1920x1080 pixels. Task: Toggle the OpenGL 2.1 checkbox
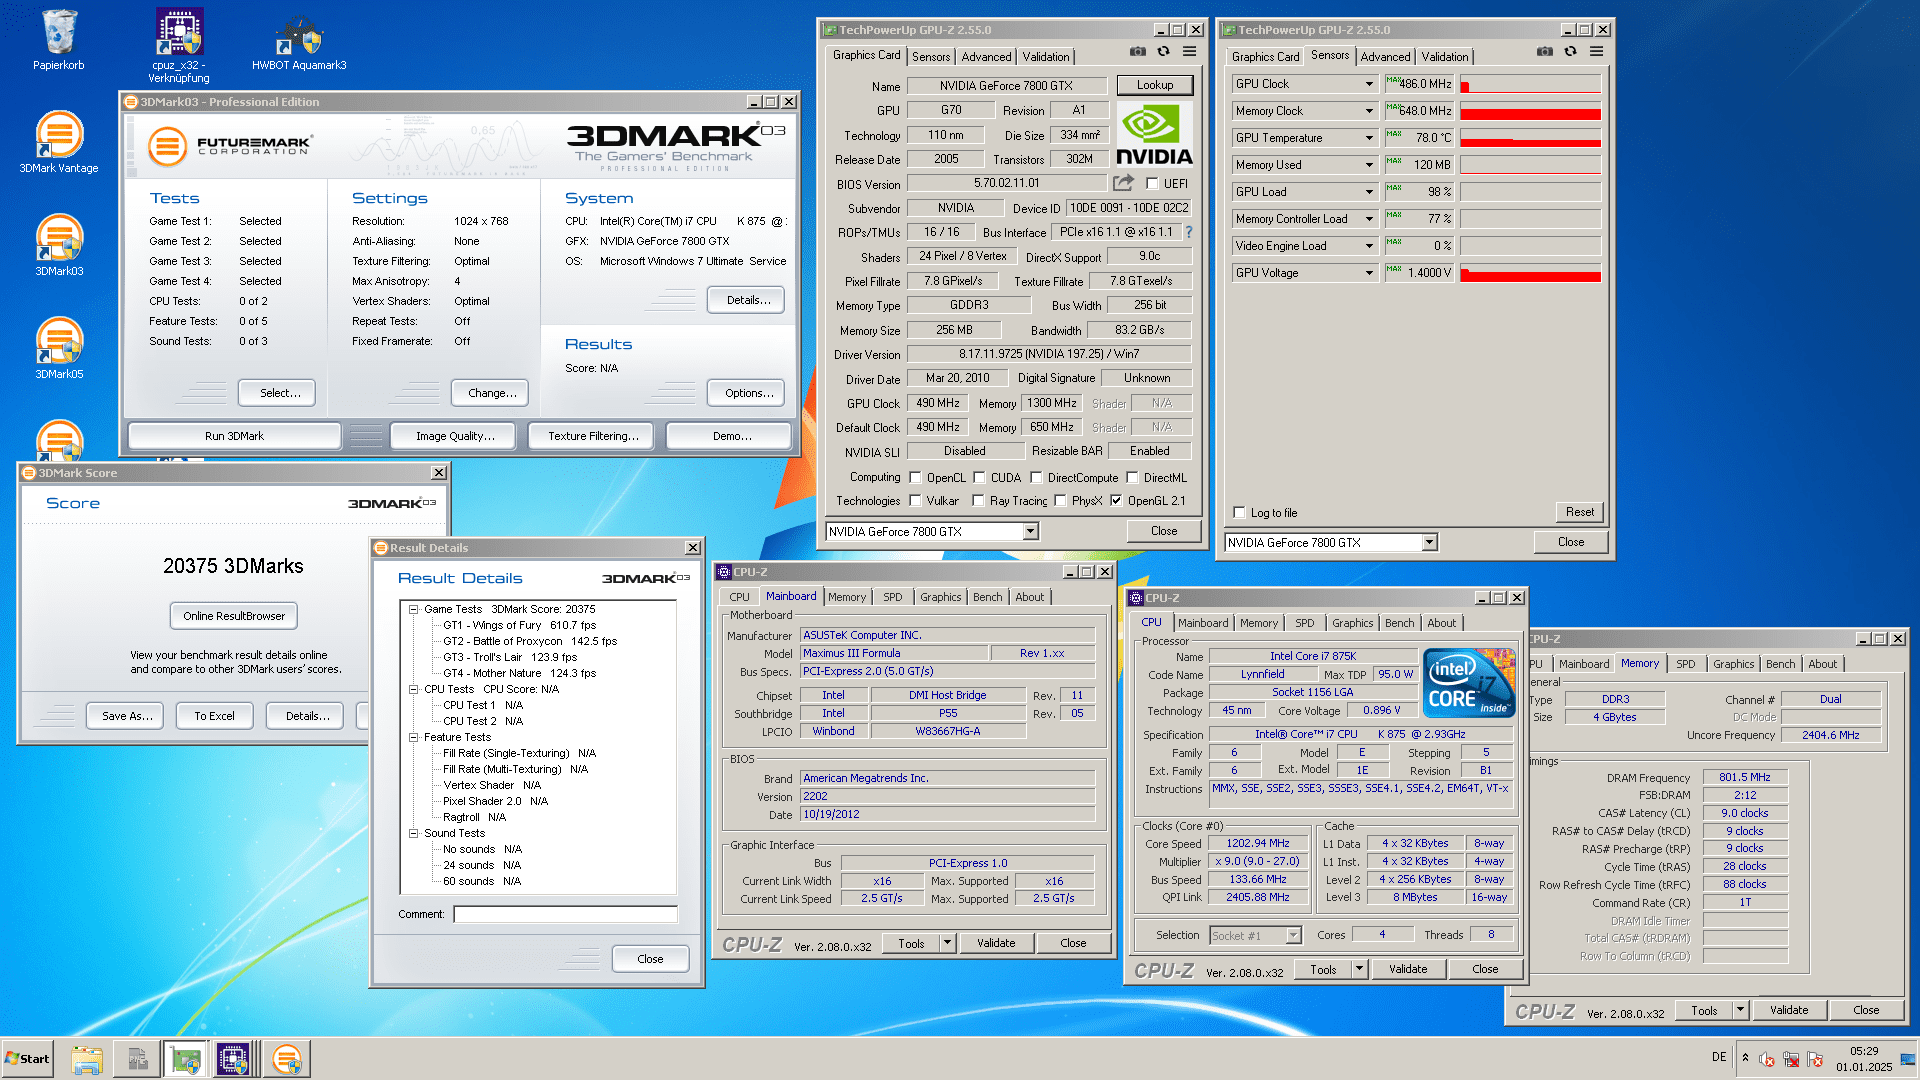point(1116,501)
